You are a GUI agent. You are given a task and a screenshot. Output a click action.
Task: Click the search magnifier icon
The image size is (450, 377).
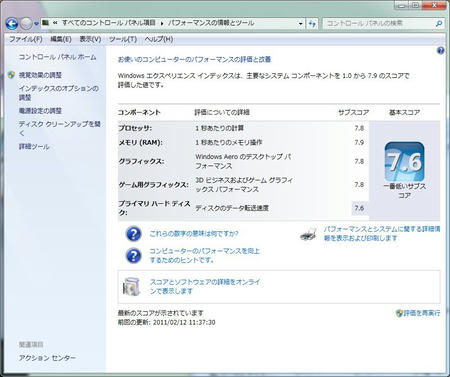point(439,23)
